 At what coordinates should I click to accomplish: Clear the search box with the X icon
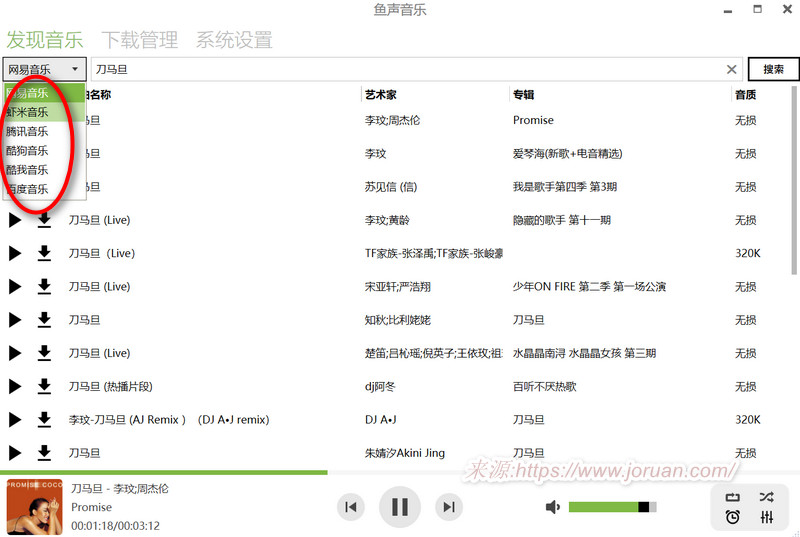click(x=731, y=70)
